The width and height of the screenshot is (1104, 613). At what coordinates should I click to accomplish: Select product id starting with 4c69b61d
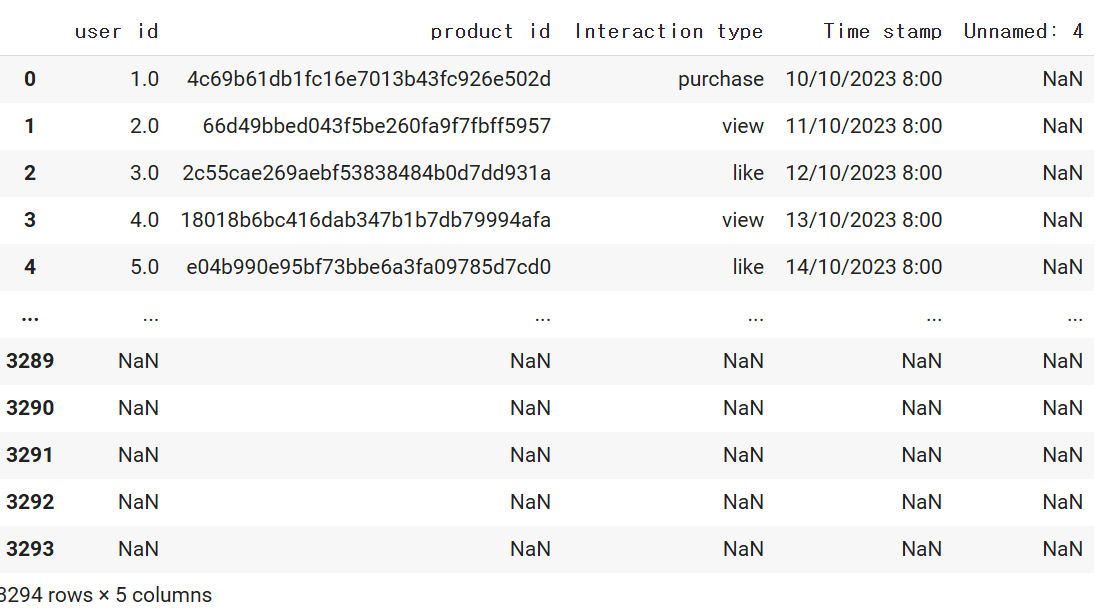tap(368, 79)
